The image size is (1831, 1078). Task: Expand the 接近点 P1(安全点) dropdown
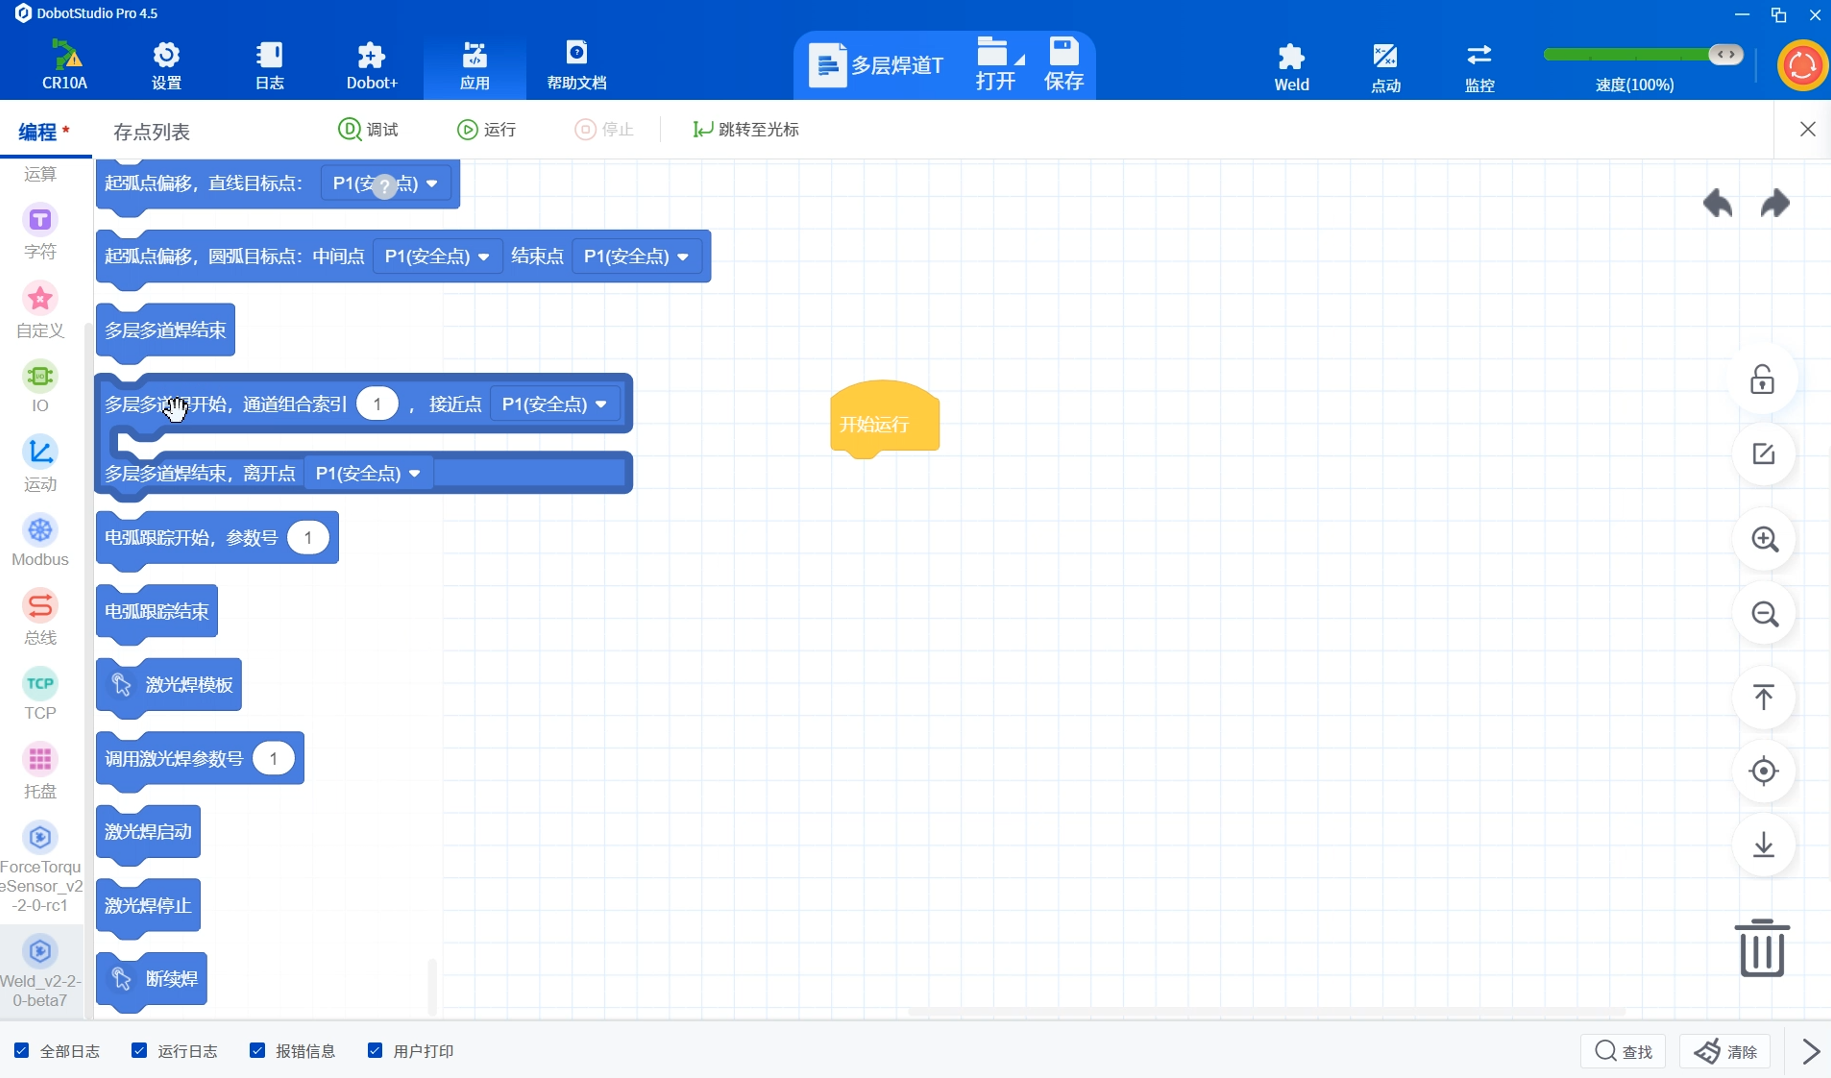(x=554, y=404)
